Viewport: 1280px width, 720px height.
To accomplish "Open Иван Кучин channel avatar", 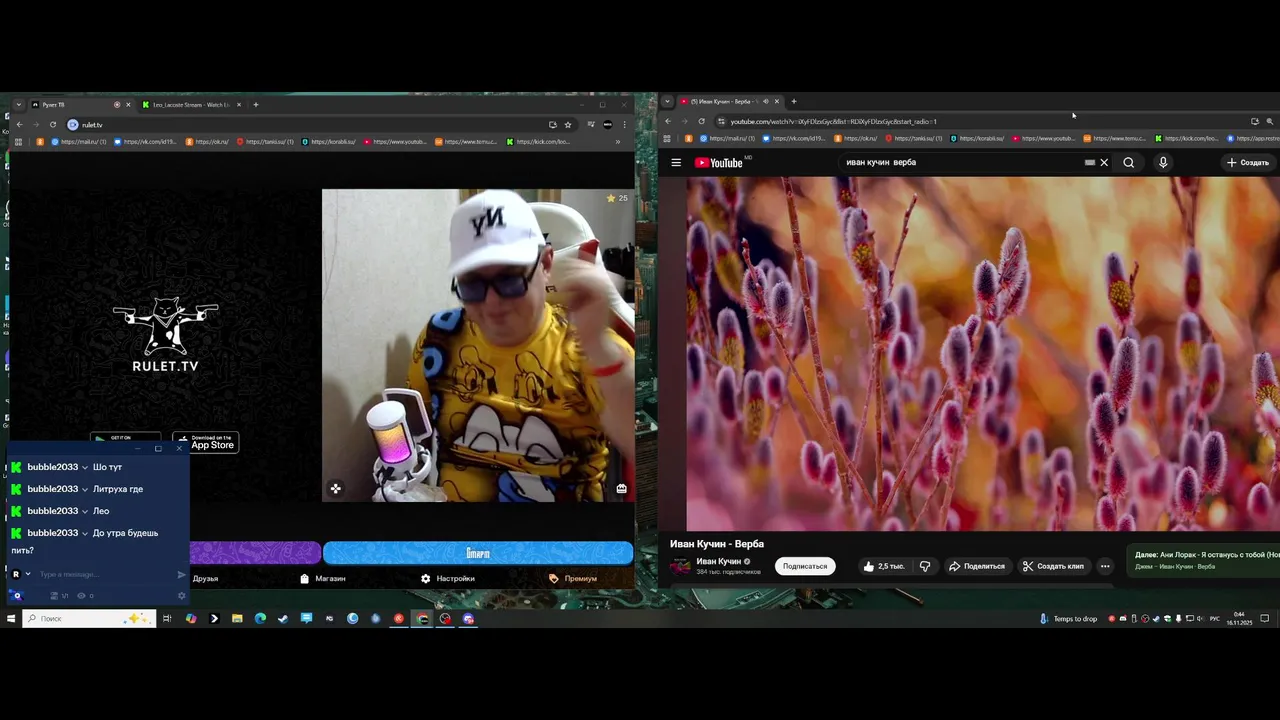I will click(x=681, y=566).
